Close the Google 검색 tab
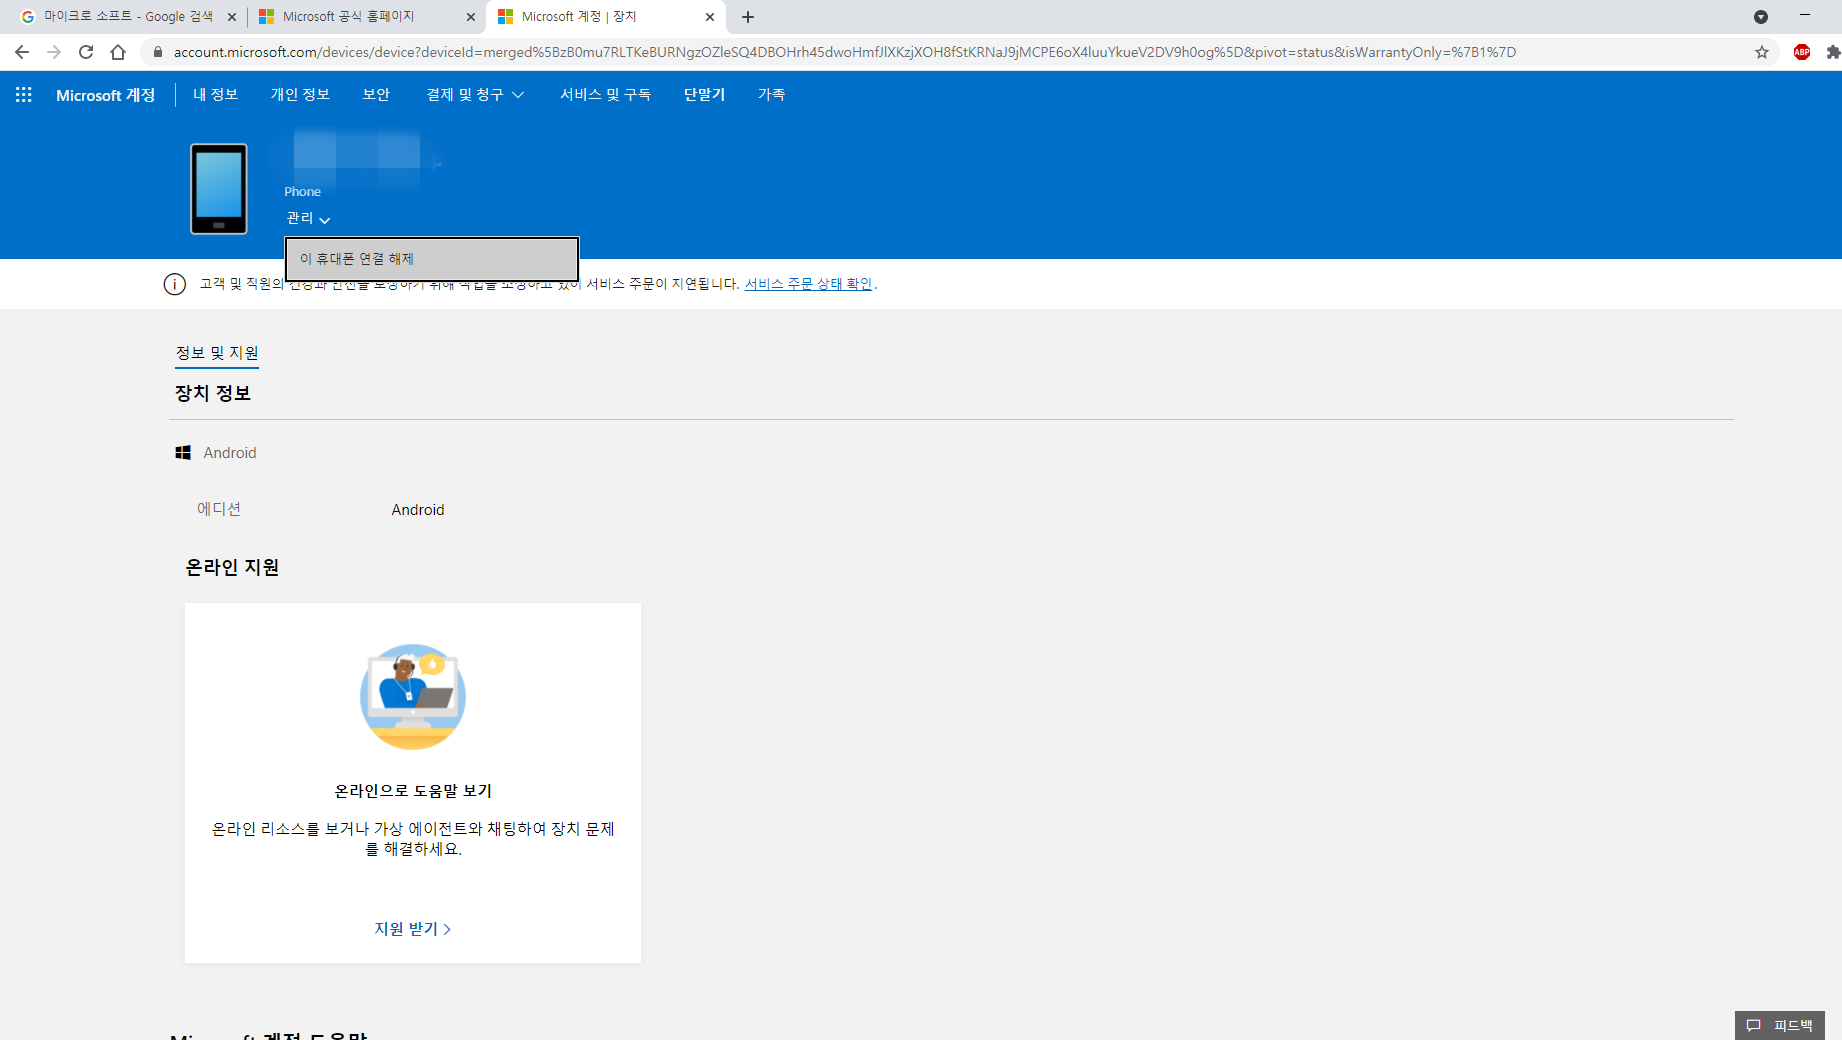The height and width of the screenshot is (1040, 1842). (x=232, y=17)
